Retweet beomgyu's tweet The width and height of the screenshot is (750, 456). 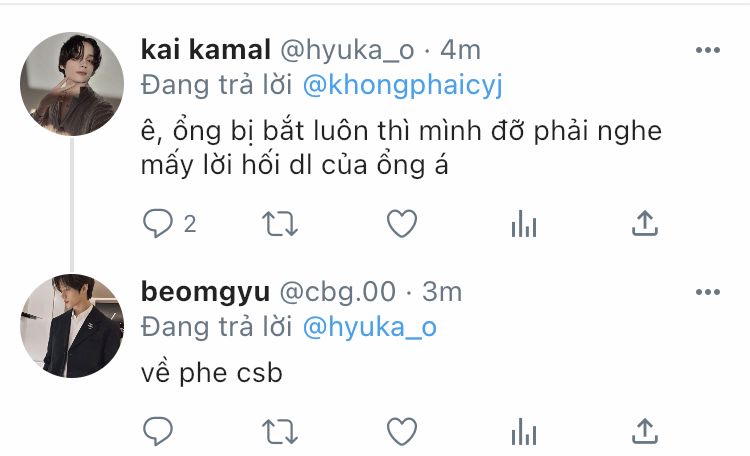click(x=280, y=432)
